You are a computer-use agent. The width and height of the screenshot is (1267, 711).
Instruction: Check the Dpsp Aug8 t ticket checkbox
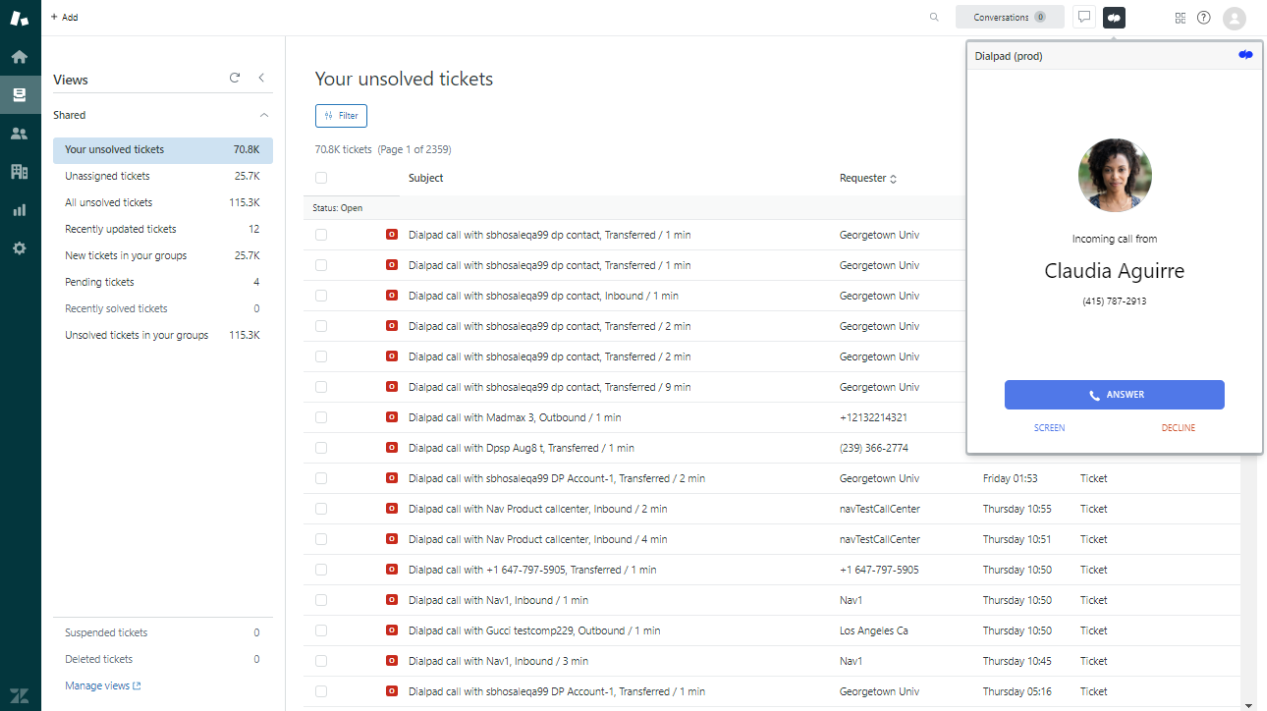click(321, 448)
